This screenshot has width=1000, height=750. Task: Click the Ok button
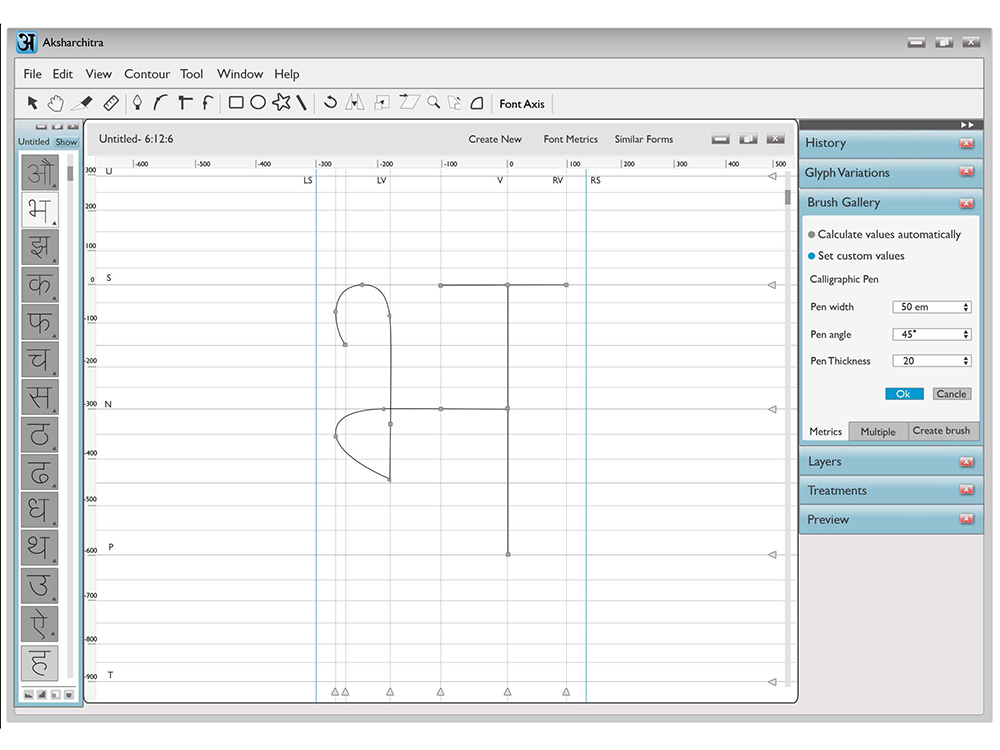coord(904,394)
